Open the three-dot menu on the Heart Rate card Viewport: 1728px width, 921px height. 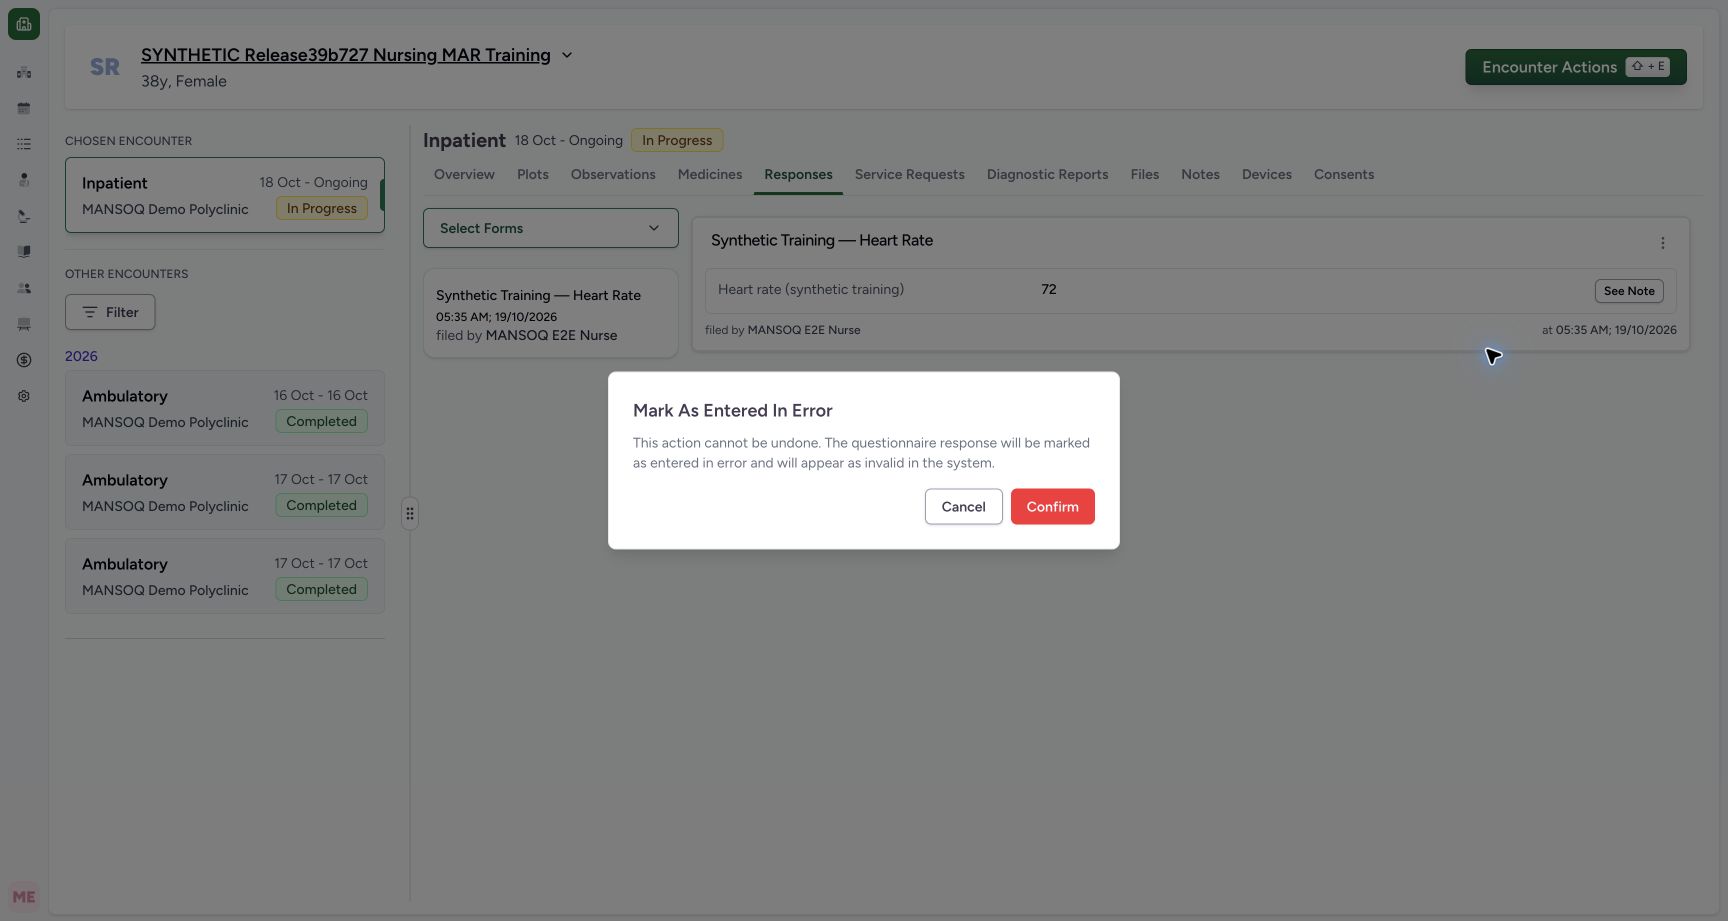click(x=1663, y=243)
